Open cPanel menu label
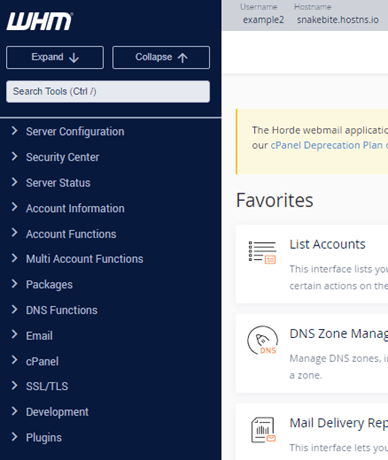This screenshot has width=388, height=460. pyautogui.click(x=42, y=361)
